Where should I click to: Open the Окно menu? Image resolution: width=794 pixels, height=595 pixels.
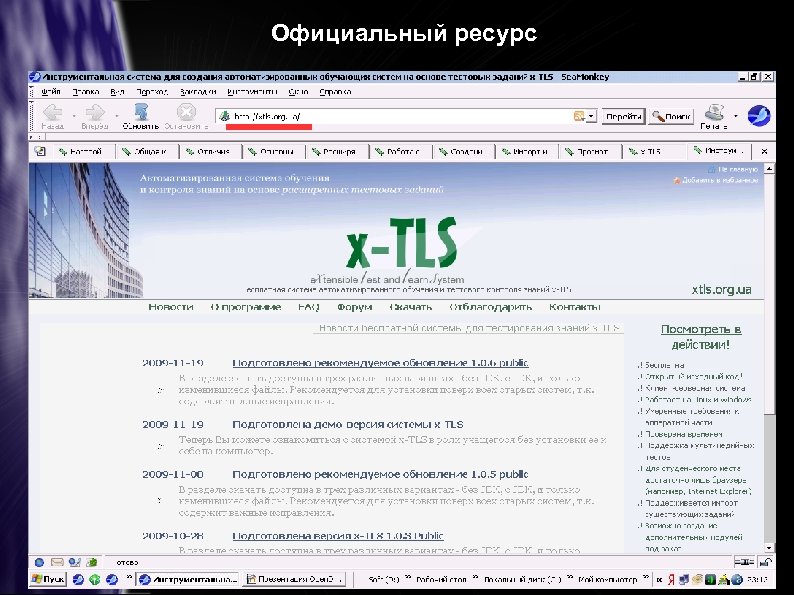pos(298,92)
